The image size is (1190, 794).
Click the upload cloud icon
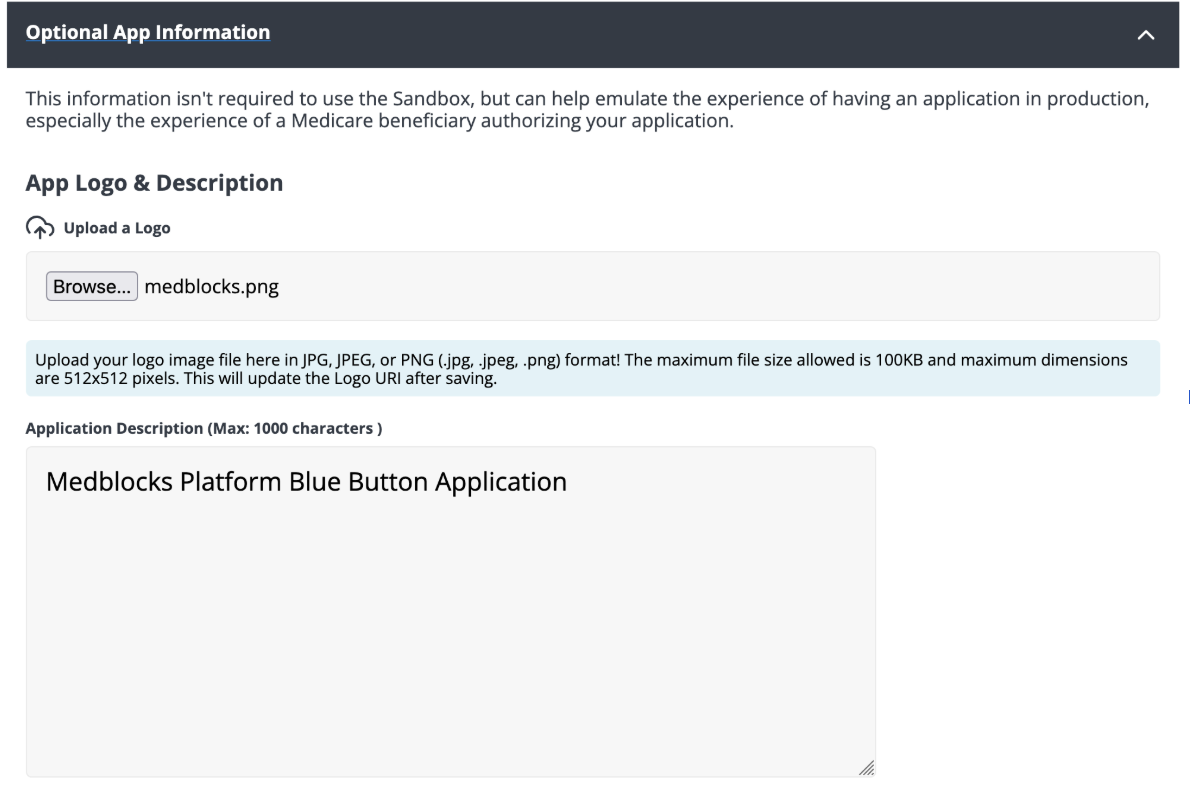(40, 228)
